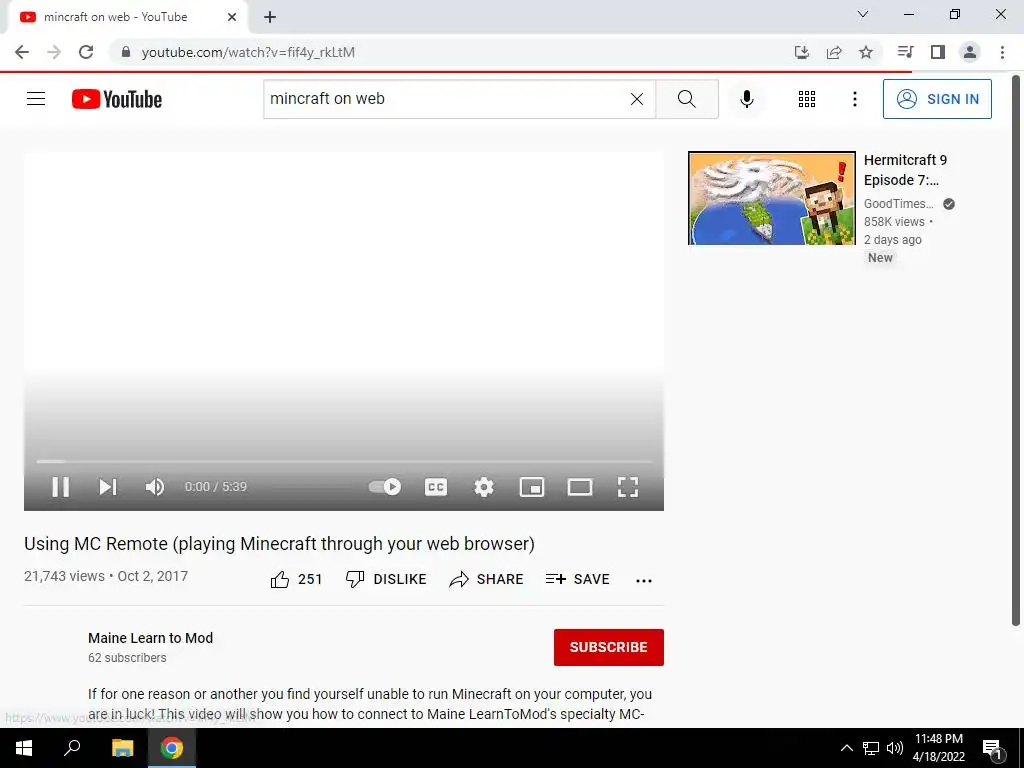Show hidden system tray icons
Viewport: 1024px width, 768px height.
tap(846, 748)
